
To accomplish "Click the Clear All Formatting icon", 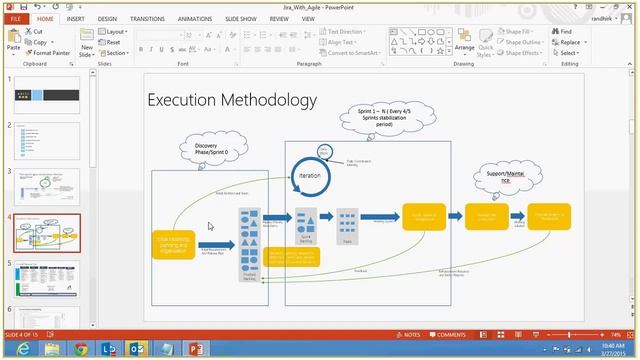I will tap(233, 36).
